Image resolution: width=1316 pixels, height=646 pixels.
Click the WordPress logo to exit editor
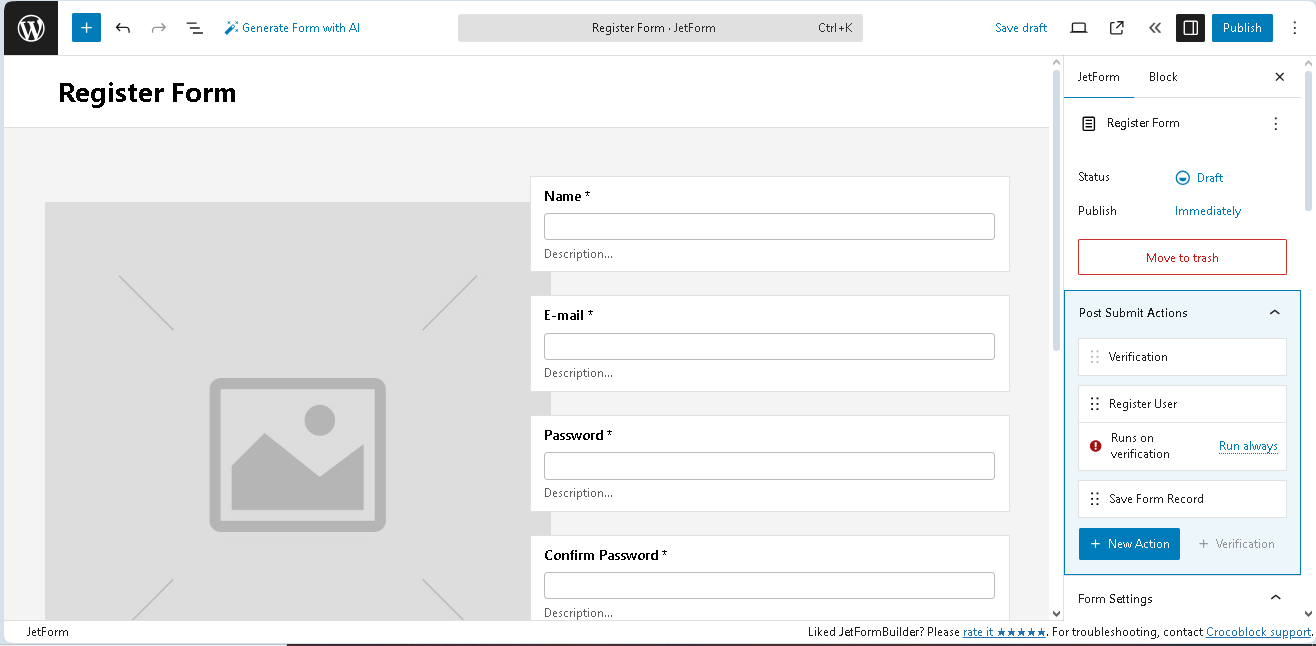click(x=30, y=27)
